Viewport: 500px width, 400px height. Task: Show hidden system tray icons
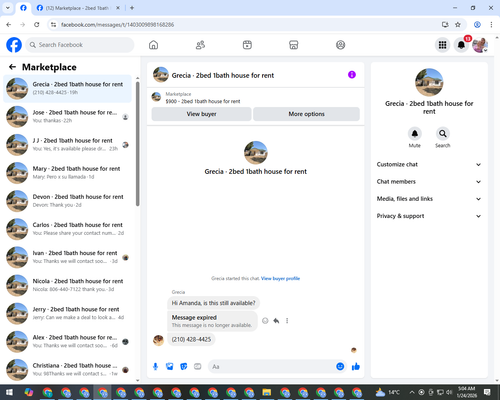(x=412, y=392)
